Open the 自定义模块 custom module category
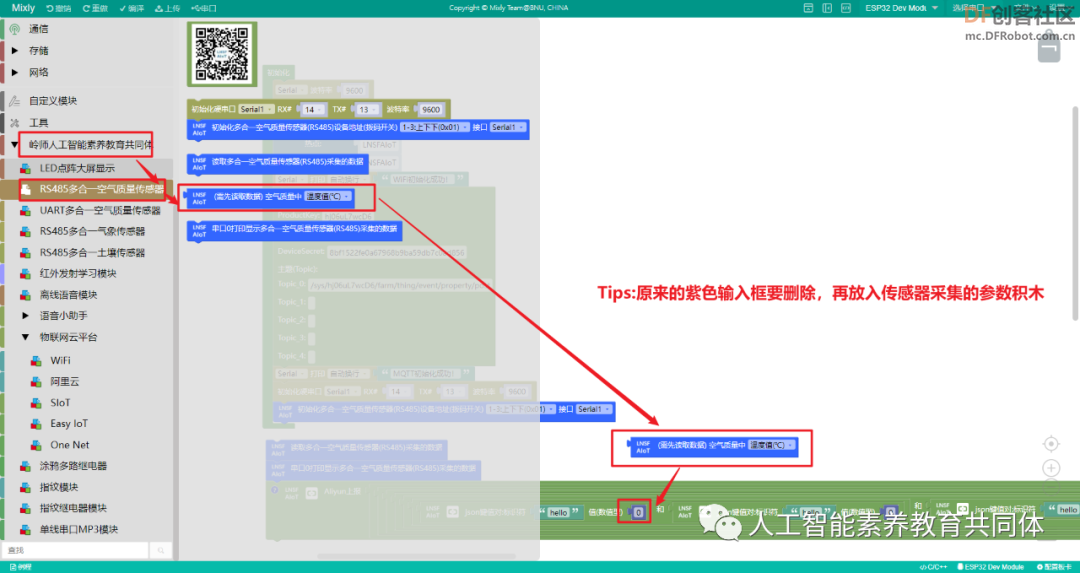 click(52, 101)
